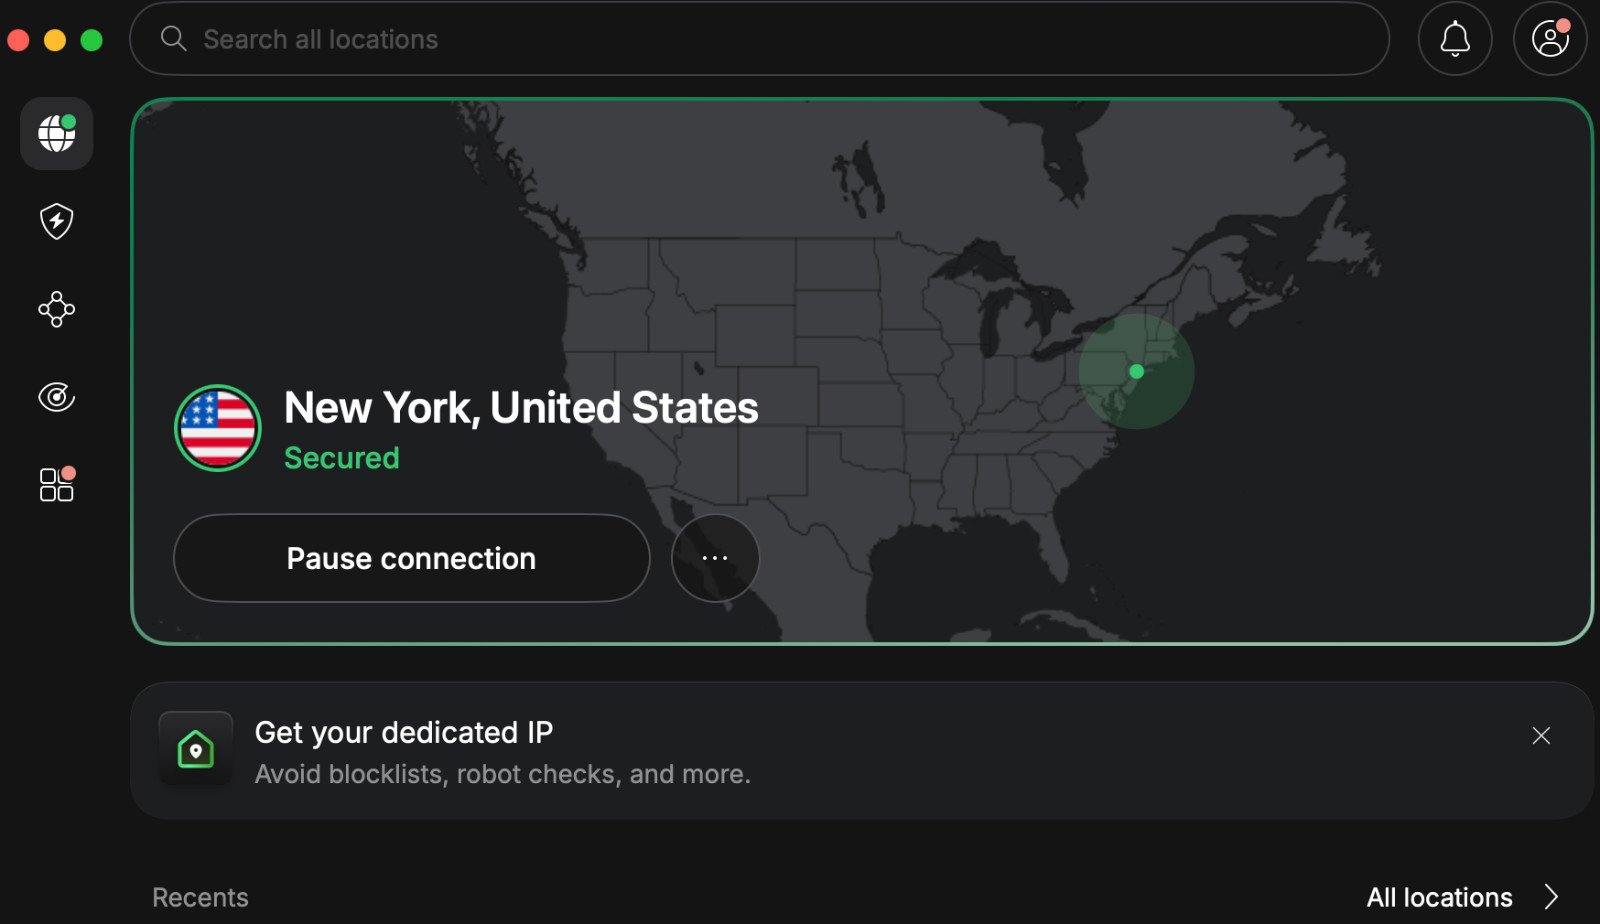This screenshot has width=1600, height=924.
Task: Open the more apps grid icon
Action: click(x=57, y=484)
